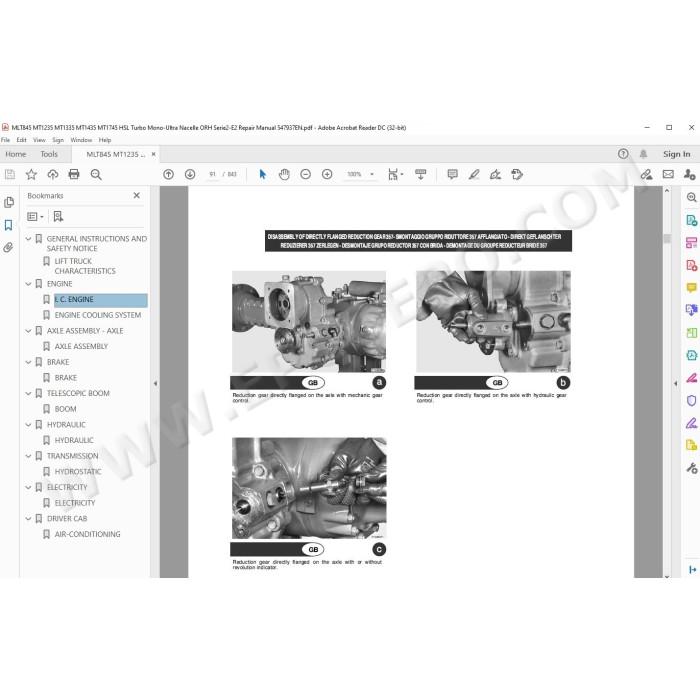Open page thumbnails panel
The image size is (700, 700).
point(9,202)
